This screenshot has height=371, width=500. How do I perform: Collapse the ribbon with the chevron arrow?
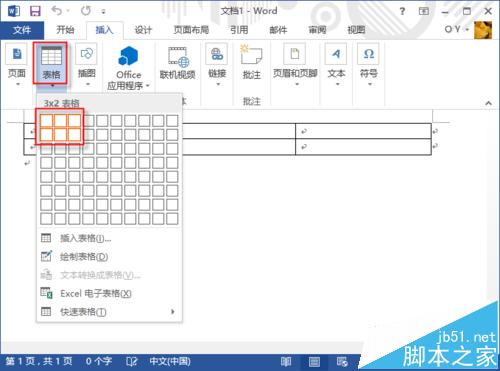coord(488,103)
